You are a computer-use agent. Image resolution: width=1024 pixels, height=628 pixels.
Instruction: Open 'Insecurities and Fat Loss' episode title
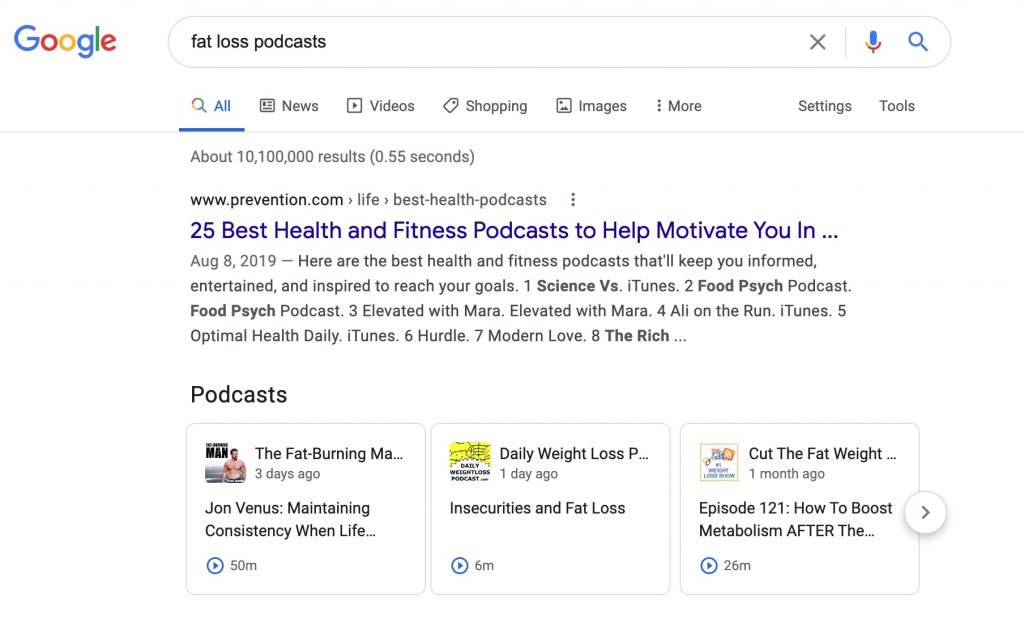point(537,508)
